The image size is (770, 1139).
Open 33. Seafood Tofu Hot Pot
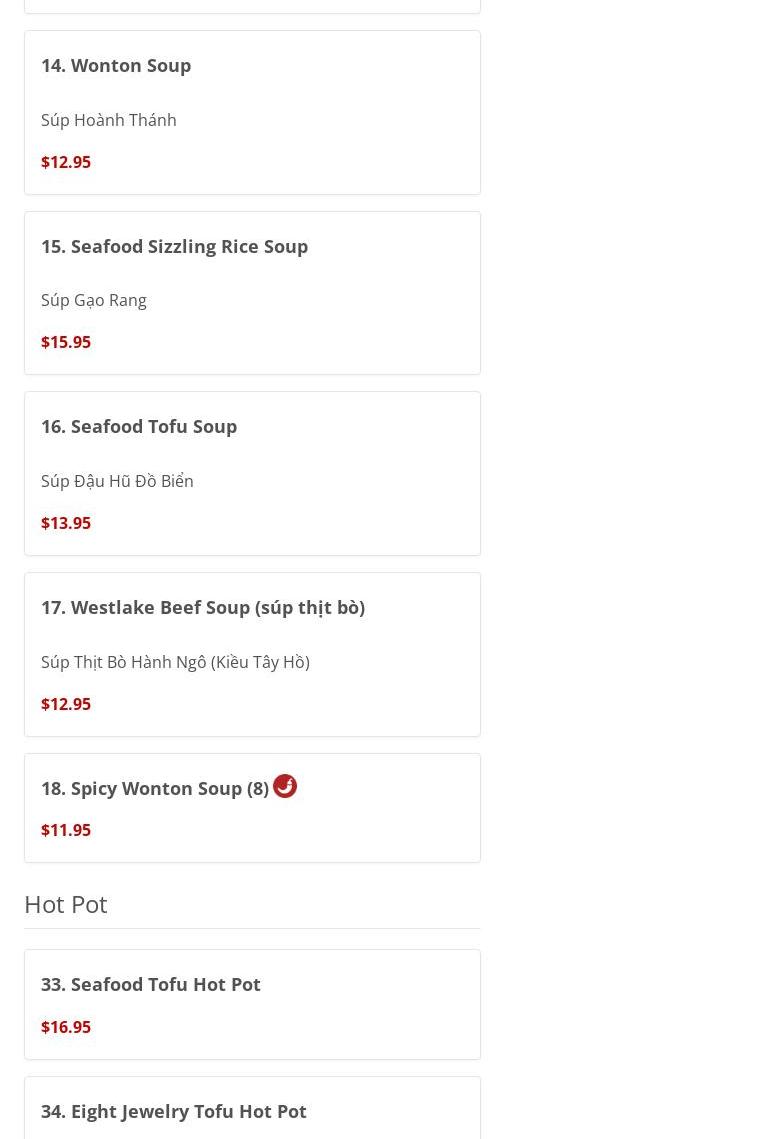click(x=151, y=984)
